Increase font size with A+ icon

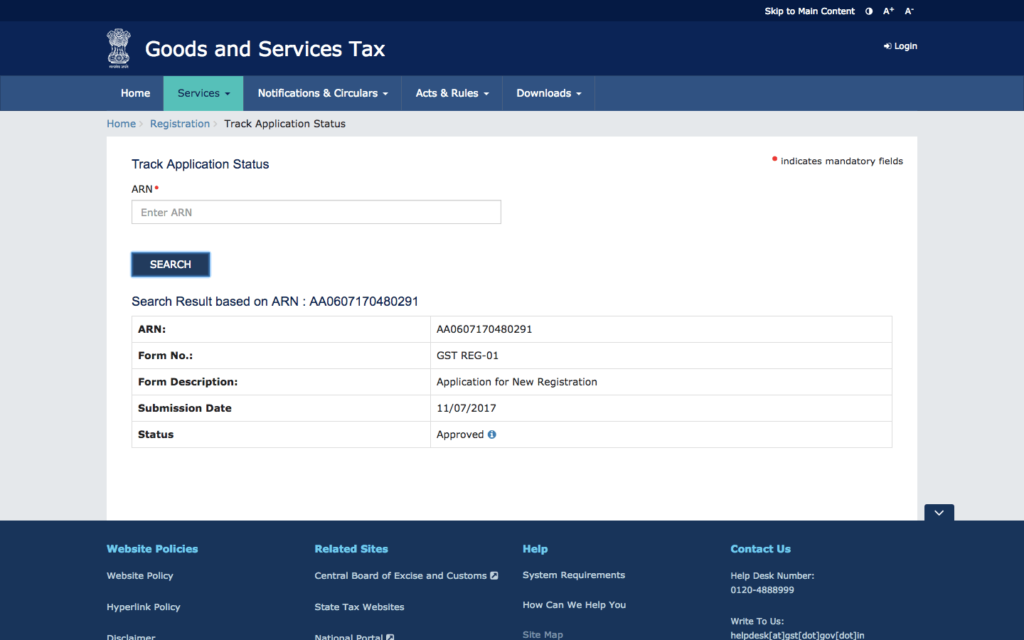coord(888,11)
